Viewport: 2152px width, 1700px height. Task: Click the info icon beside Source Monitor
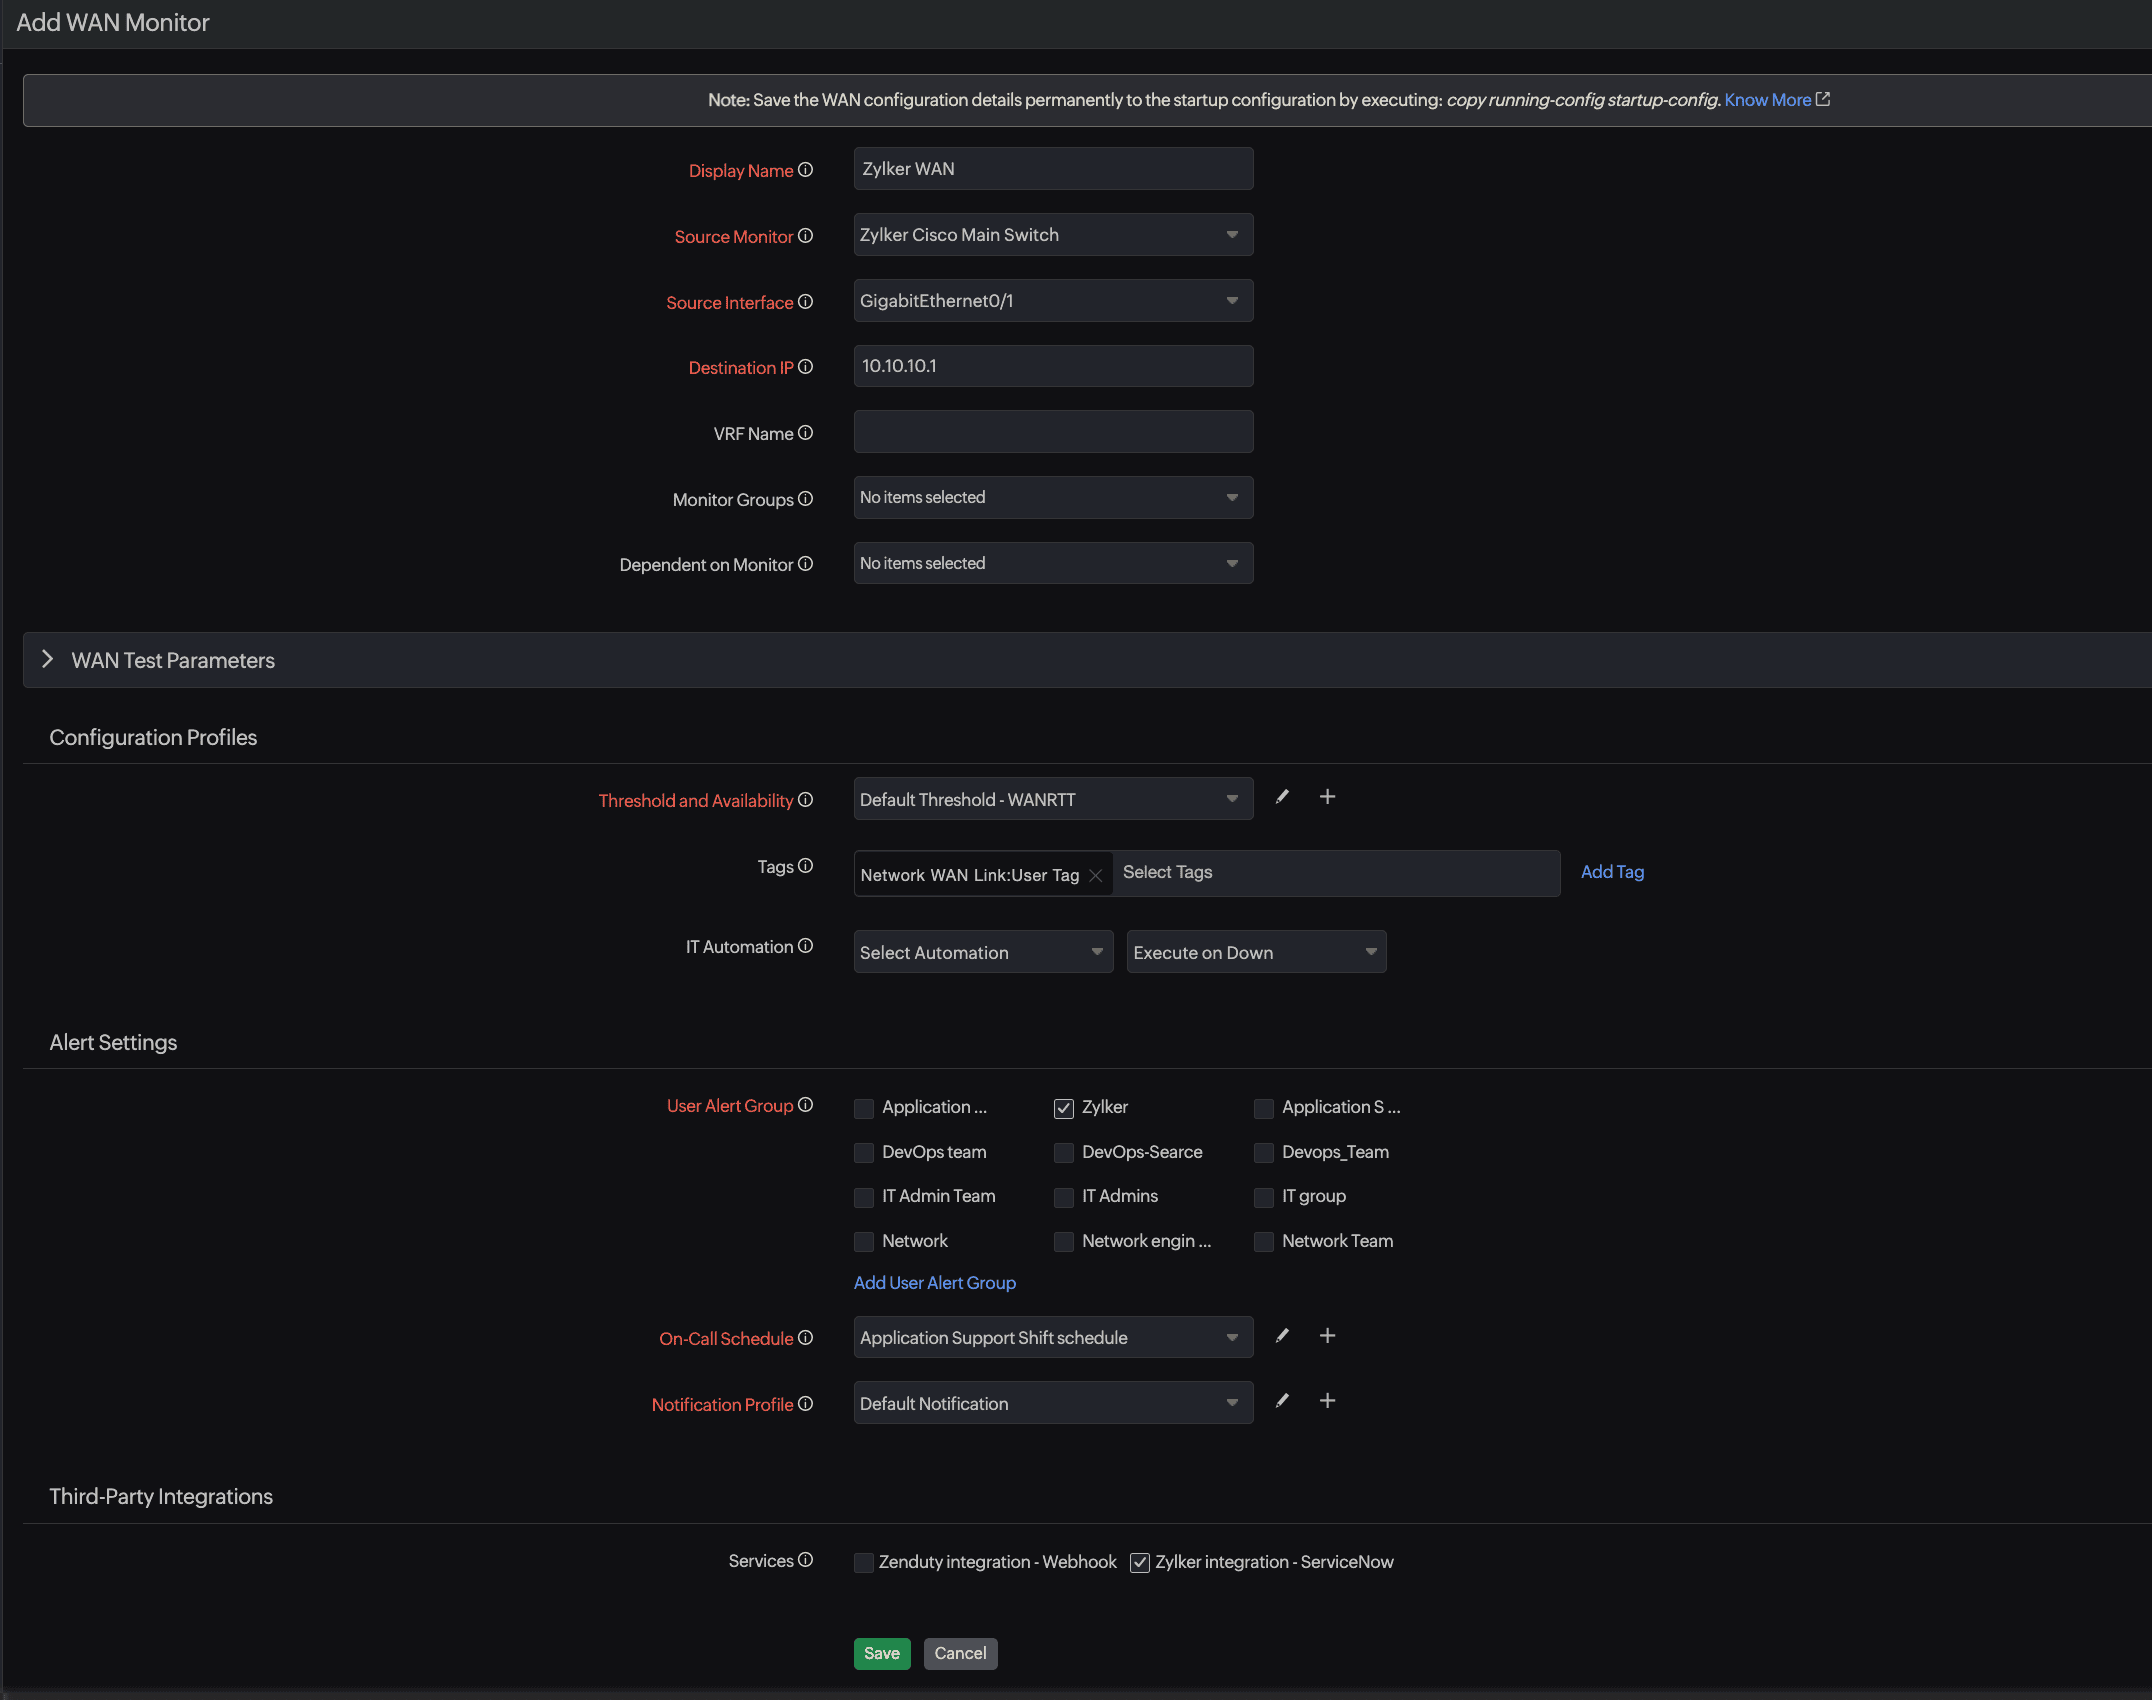[x=805, y=236]
